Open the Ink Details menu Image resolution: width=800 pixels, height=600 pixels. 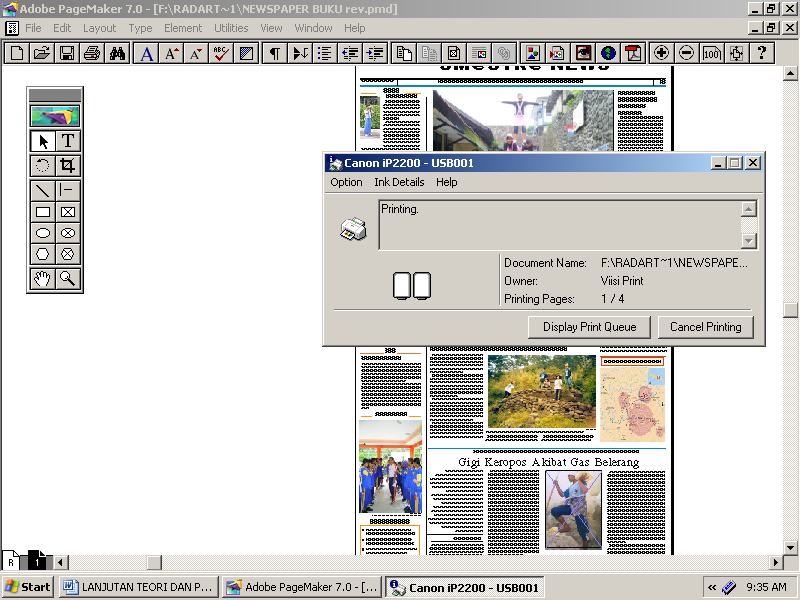[x=399, y=182]
